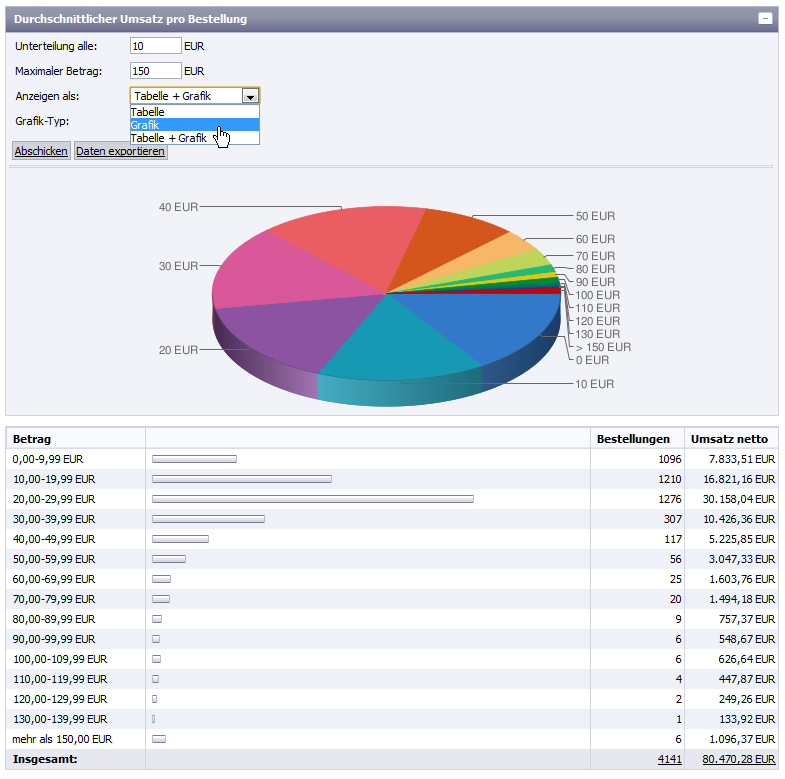The image size is (785, 779).
Task: Click revenue value 7.833,51 EUR
Action: click(x=741, y=459)
